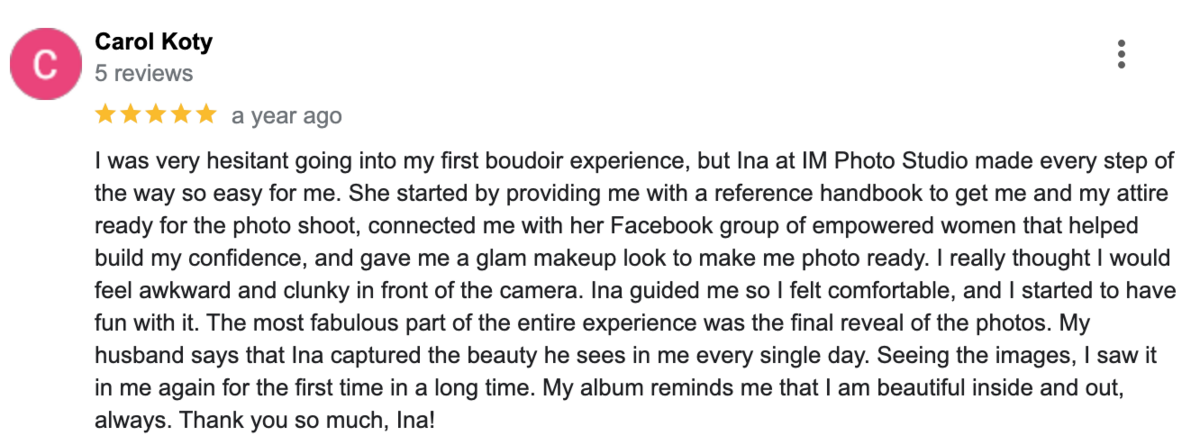Select the third yellow rating star
This screenshot has height=445, width=1200.
pos(155,115)
